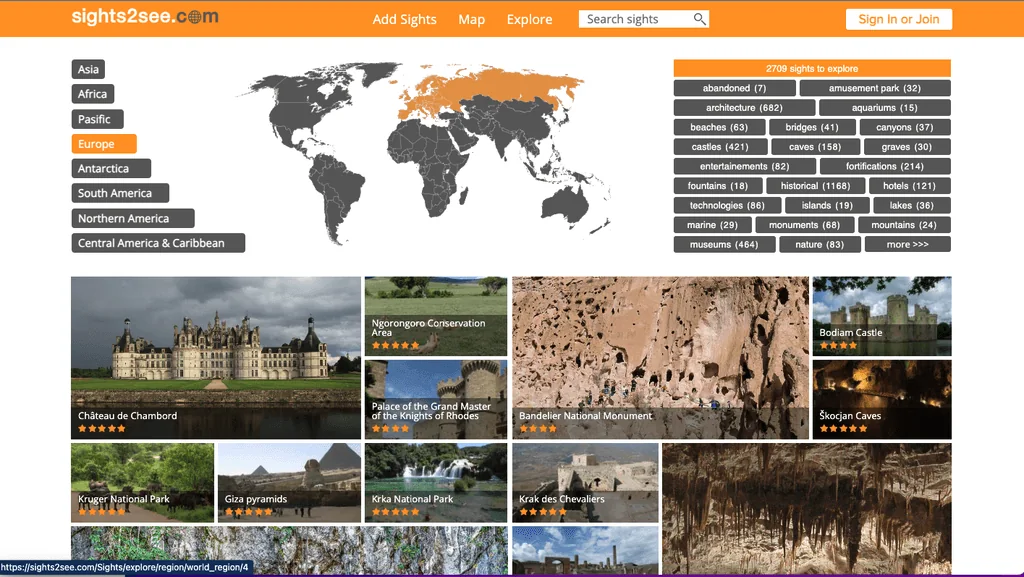Screen dimensions: 1024x577
Task: Filter by mountains (24) category
Action: pyautogui.click(x=904, y=225)
